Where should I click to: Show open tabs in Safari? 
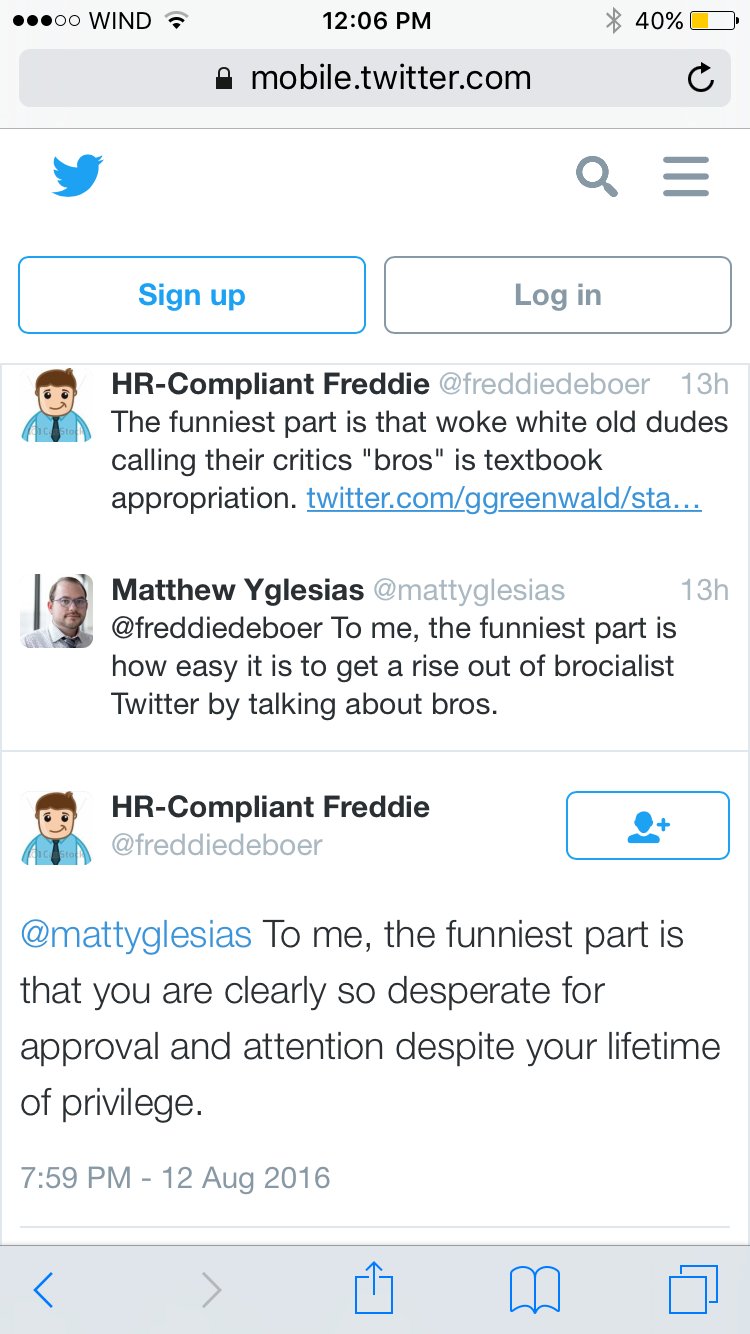coord(693,1289)
